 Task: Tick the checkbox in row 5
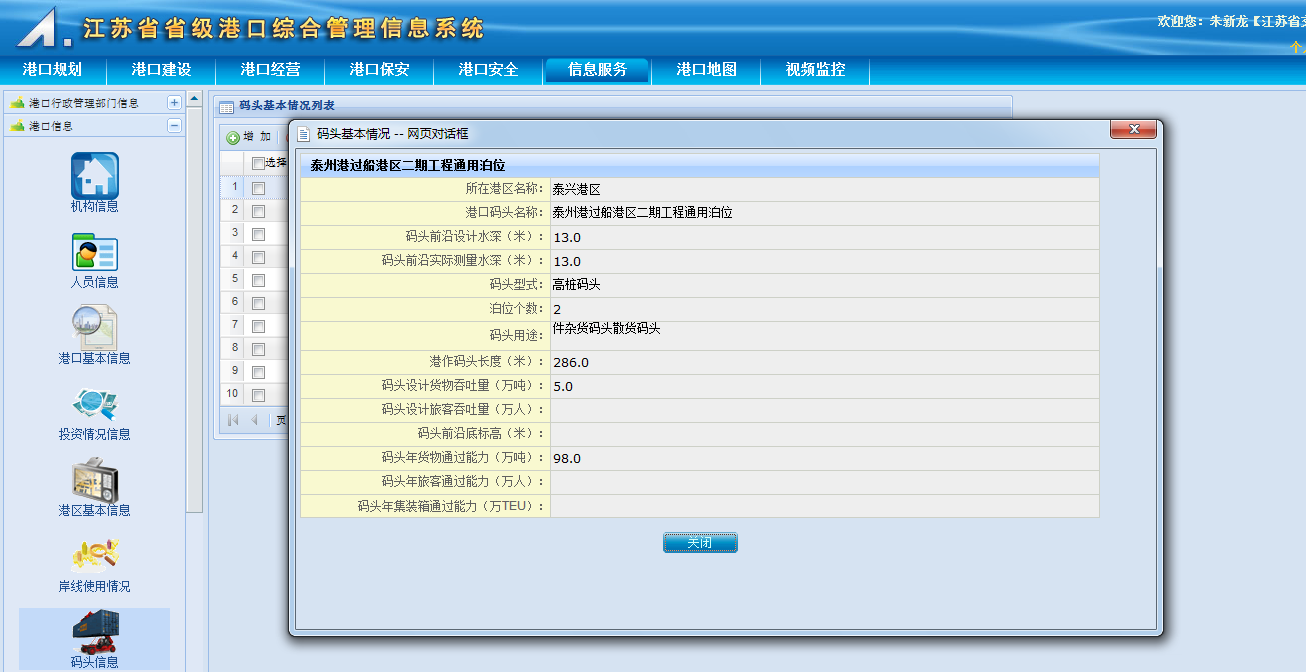[x=258, y=280]
